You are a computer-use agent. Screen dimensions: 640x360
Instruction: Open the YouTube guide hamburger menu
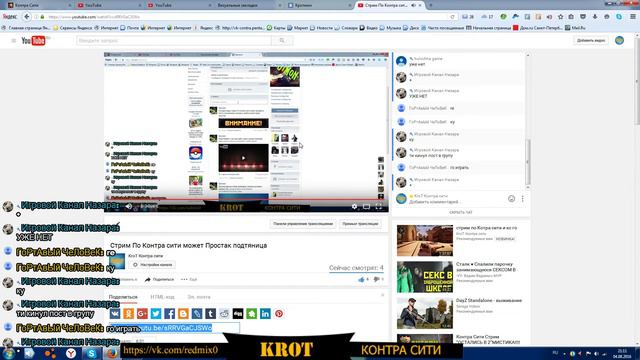pos(13,40)
